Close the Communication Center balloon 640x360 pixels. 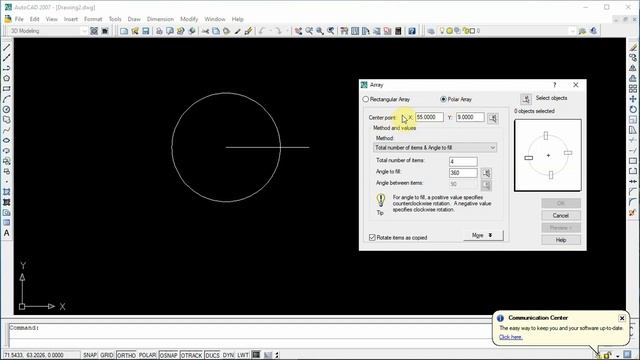622,318
